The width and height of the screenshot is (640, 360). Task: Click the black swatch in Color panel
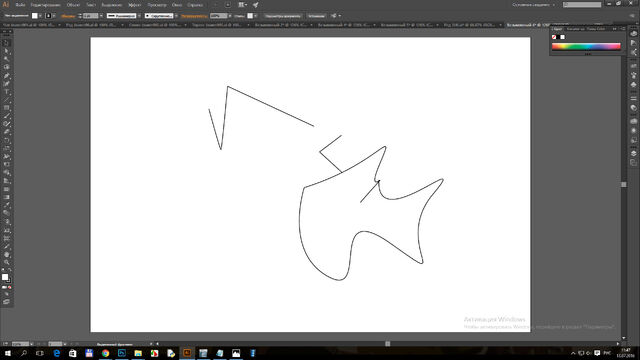pos(558,37)
